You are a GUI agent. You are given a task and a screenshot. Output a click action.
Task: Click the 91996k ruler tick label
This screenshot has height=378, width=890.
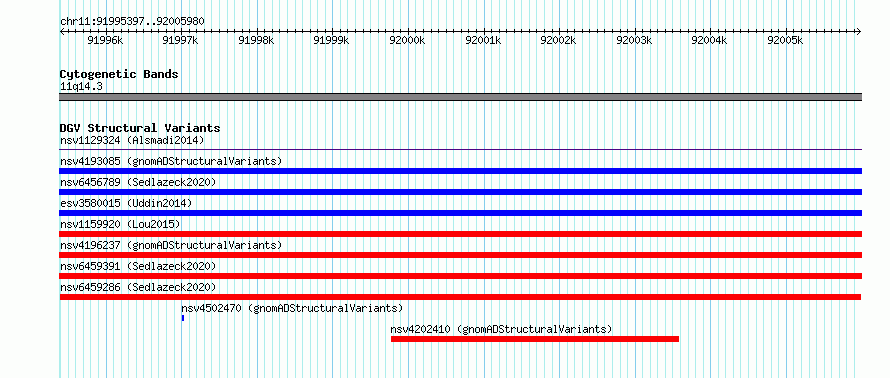coord(105,40)
